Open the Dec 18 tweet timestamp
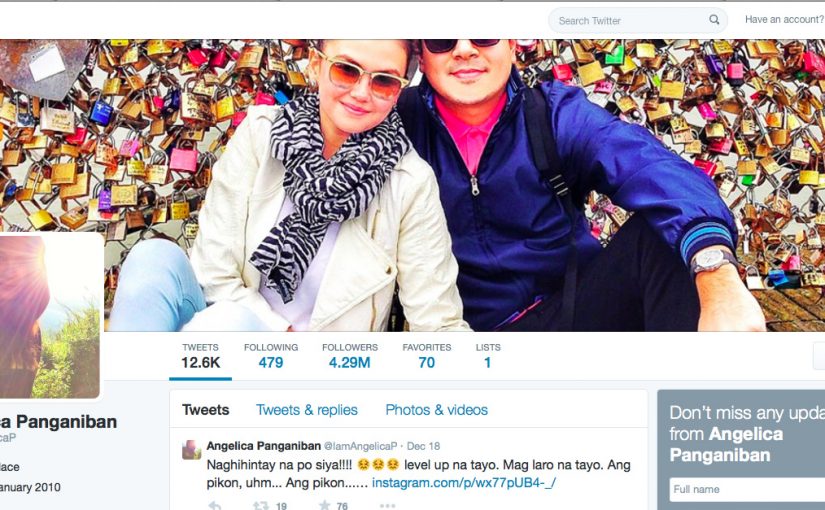Screen dimensions: 825x510 coord(423,446)
